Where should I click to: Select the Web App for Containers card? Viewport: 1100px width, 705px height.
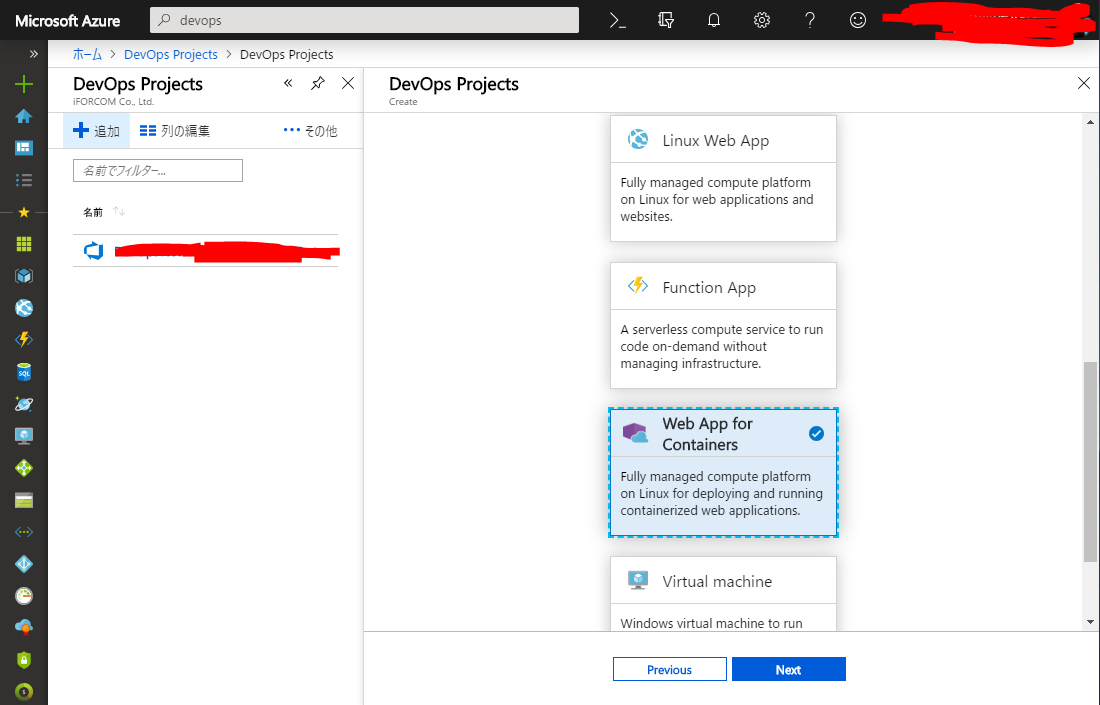pyautogui.click(x=723, y=472)
